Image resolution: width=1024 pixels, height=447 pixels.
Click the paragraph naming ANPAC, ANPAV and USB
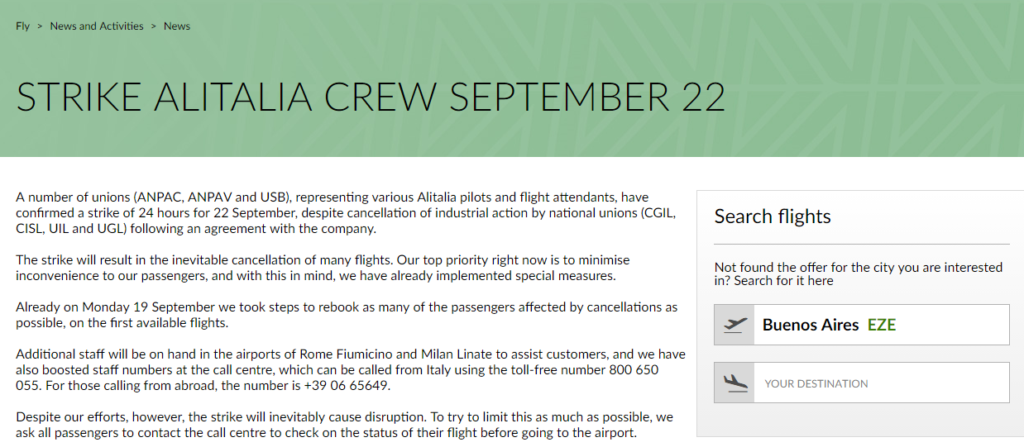[x=346, y=213]
